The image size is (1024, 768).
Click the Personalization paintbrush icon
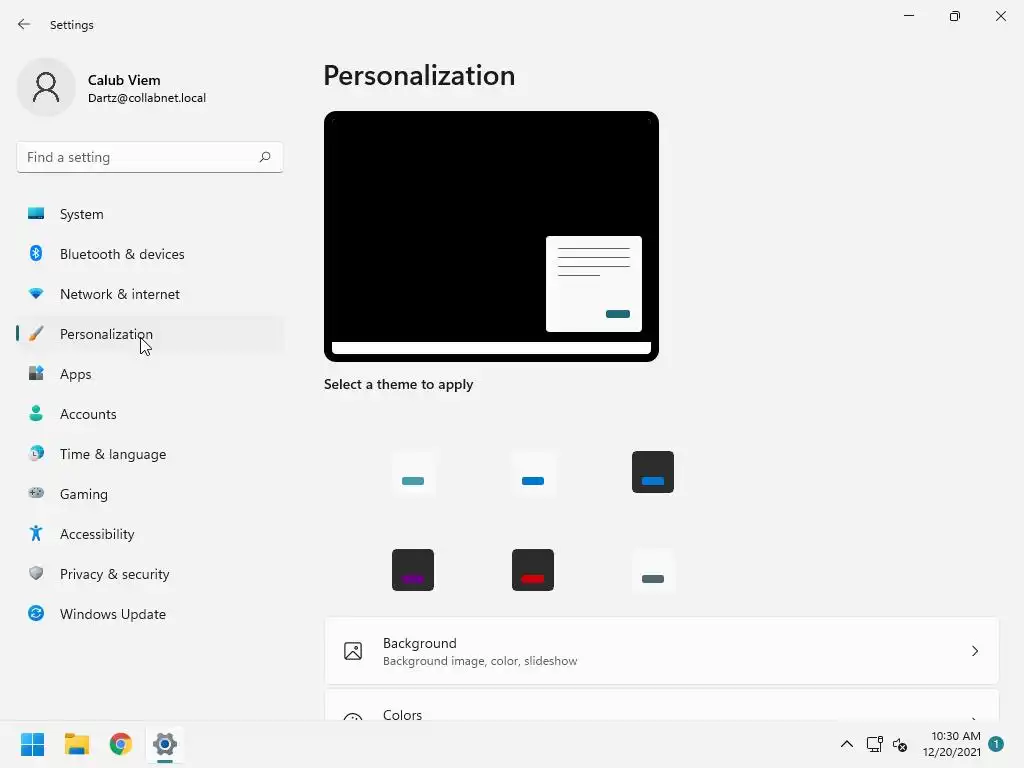(36, 334)
